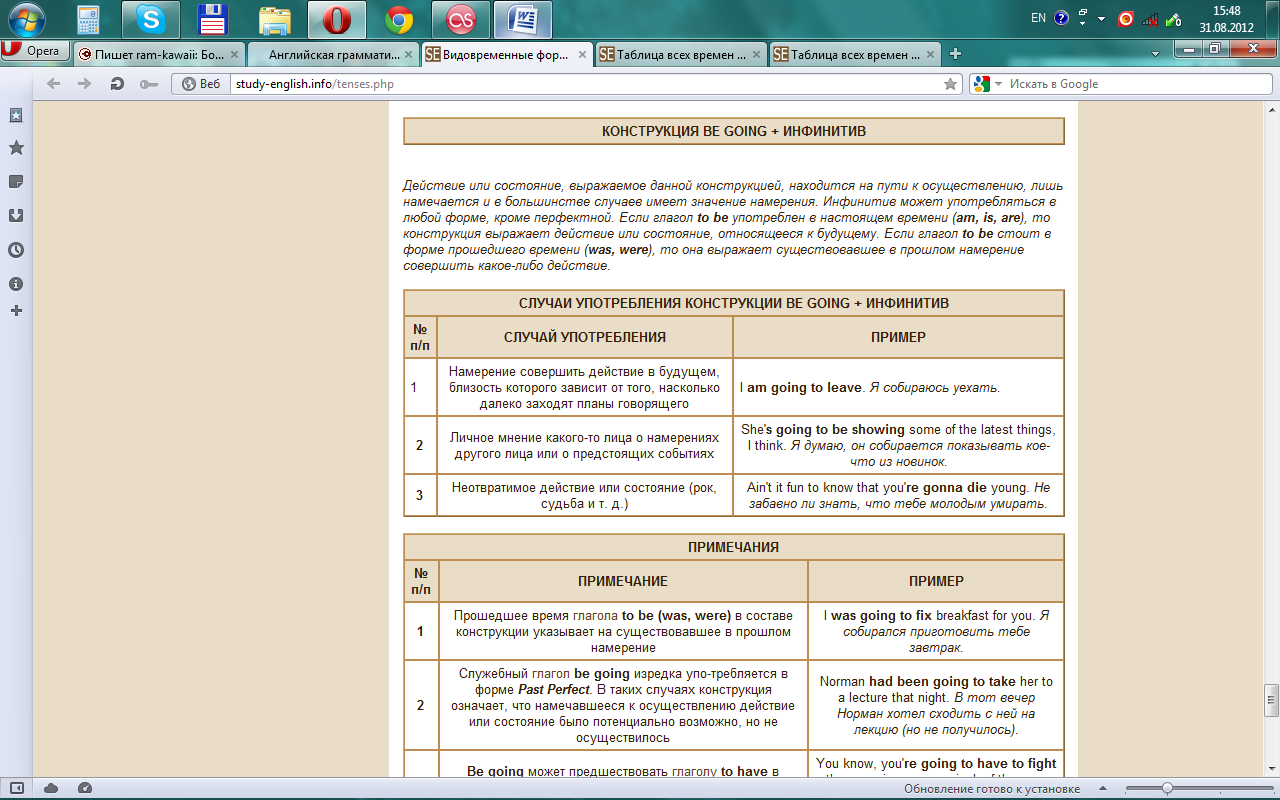Viewport: 1280px width, 800px height.
Task: Close the last Таблица всех времен tab
Action: (x=930, y=54)
